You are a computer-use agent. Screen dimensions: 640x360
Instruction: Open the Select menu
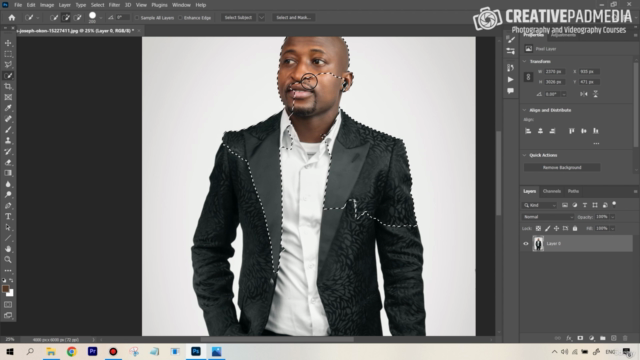pos(98,5)
